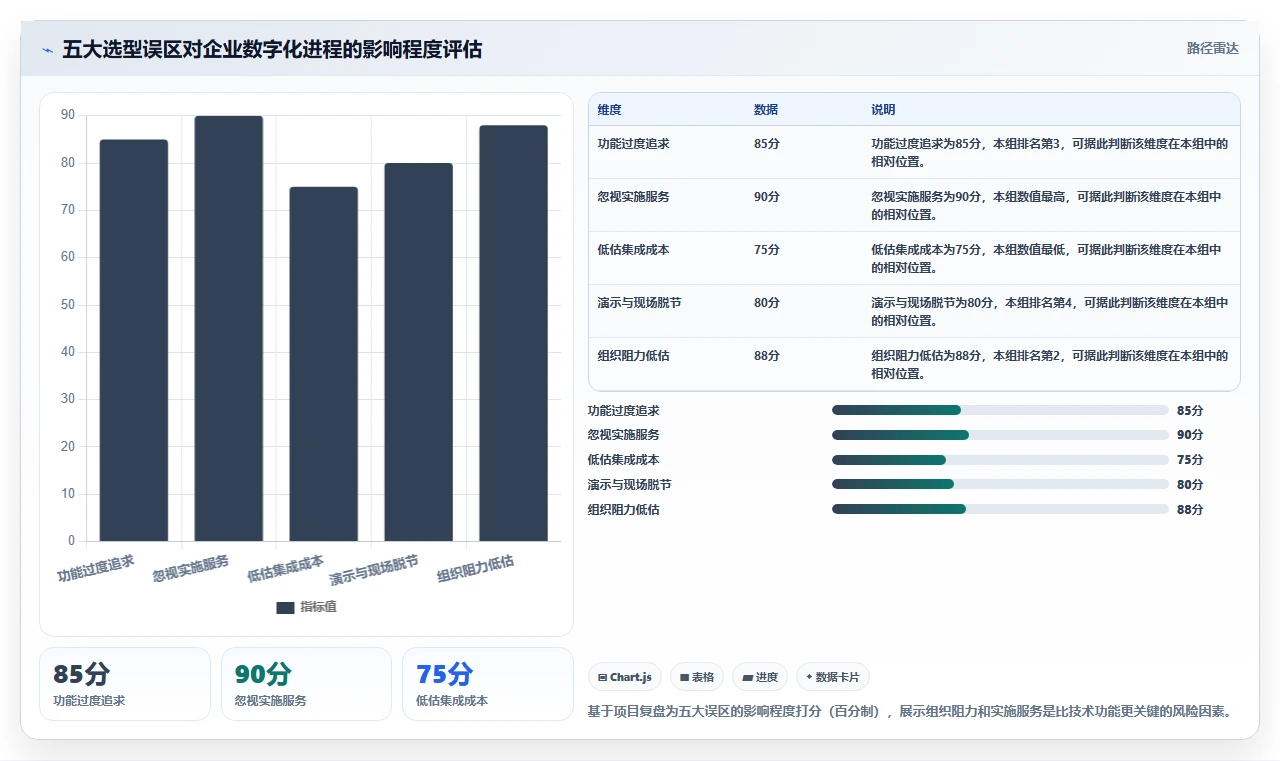Click the 组织阻力低估 label in the progress list
The height and width of the screenshot is (761, 1280).
624,510
